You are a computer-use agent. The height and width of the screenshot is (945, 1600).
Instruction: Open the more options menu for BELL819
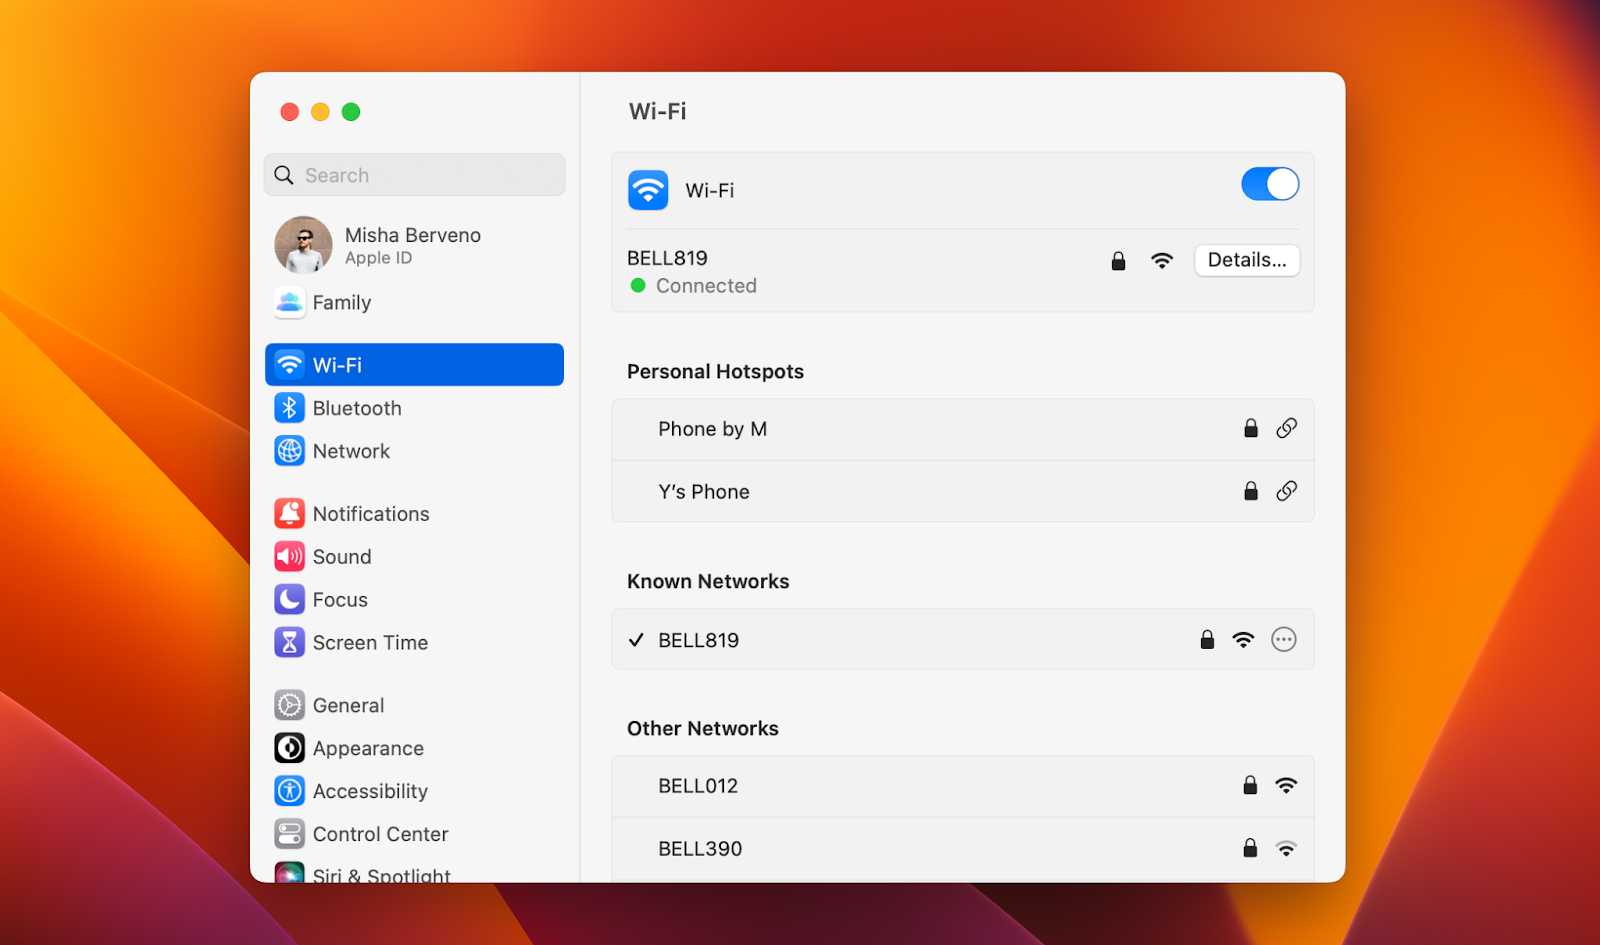pyautogui.click(x=1284, y=639)
